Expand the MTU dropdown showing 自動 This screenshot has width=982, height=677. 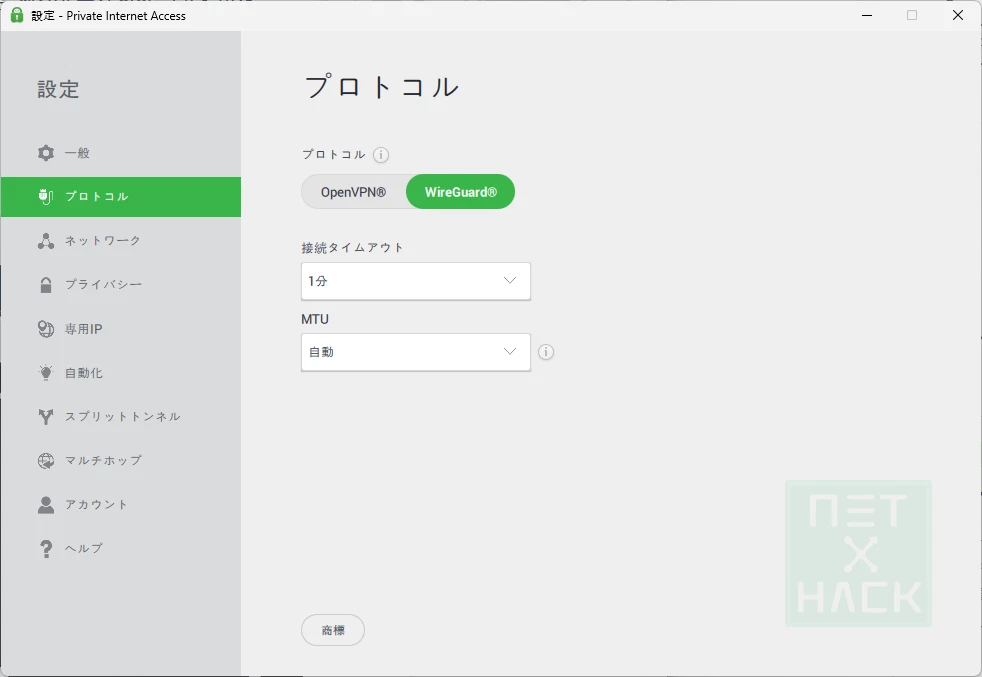[415, 352]
